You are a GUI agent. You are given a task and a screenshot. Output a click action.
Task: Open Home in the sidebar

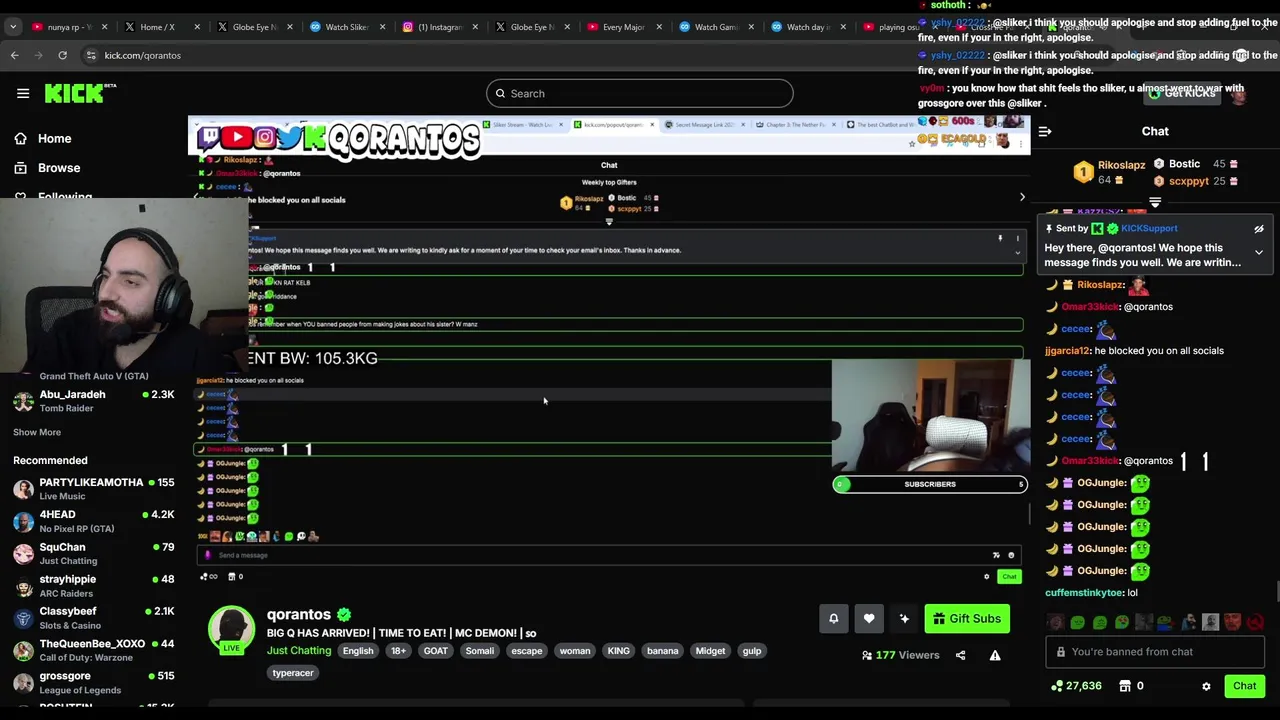(x=43, y=138)
